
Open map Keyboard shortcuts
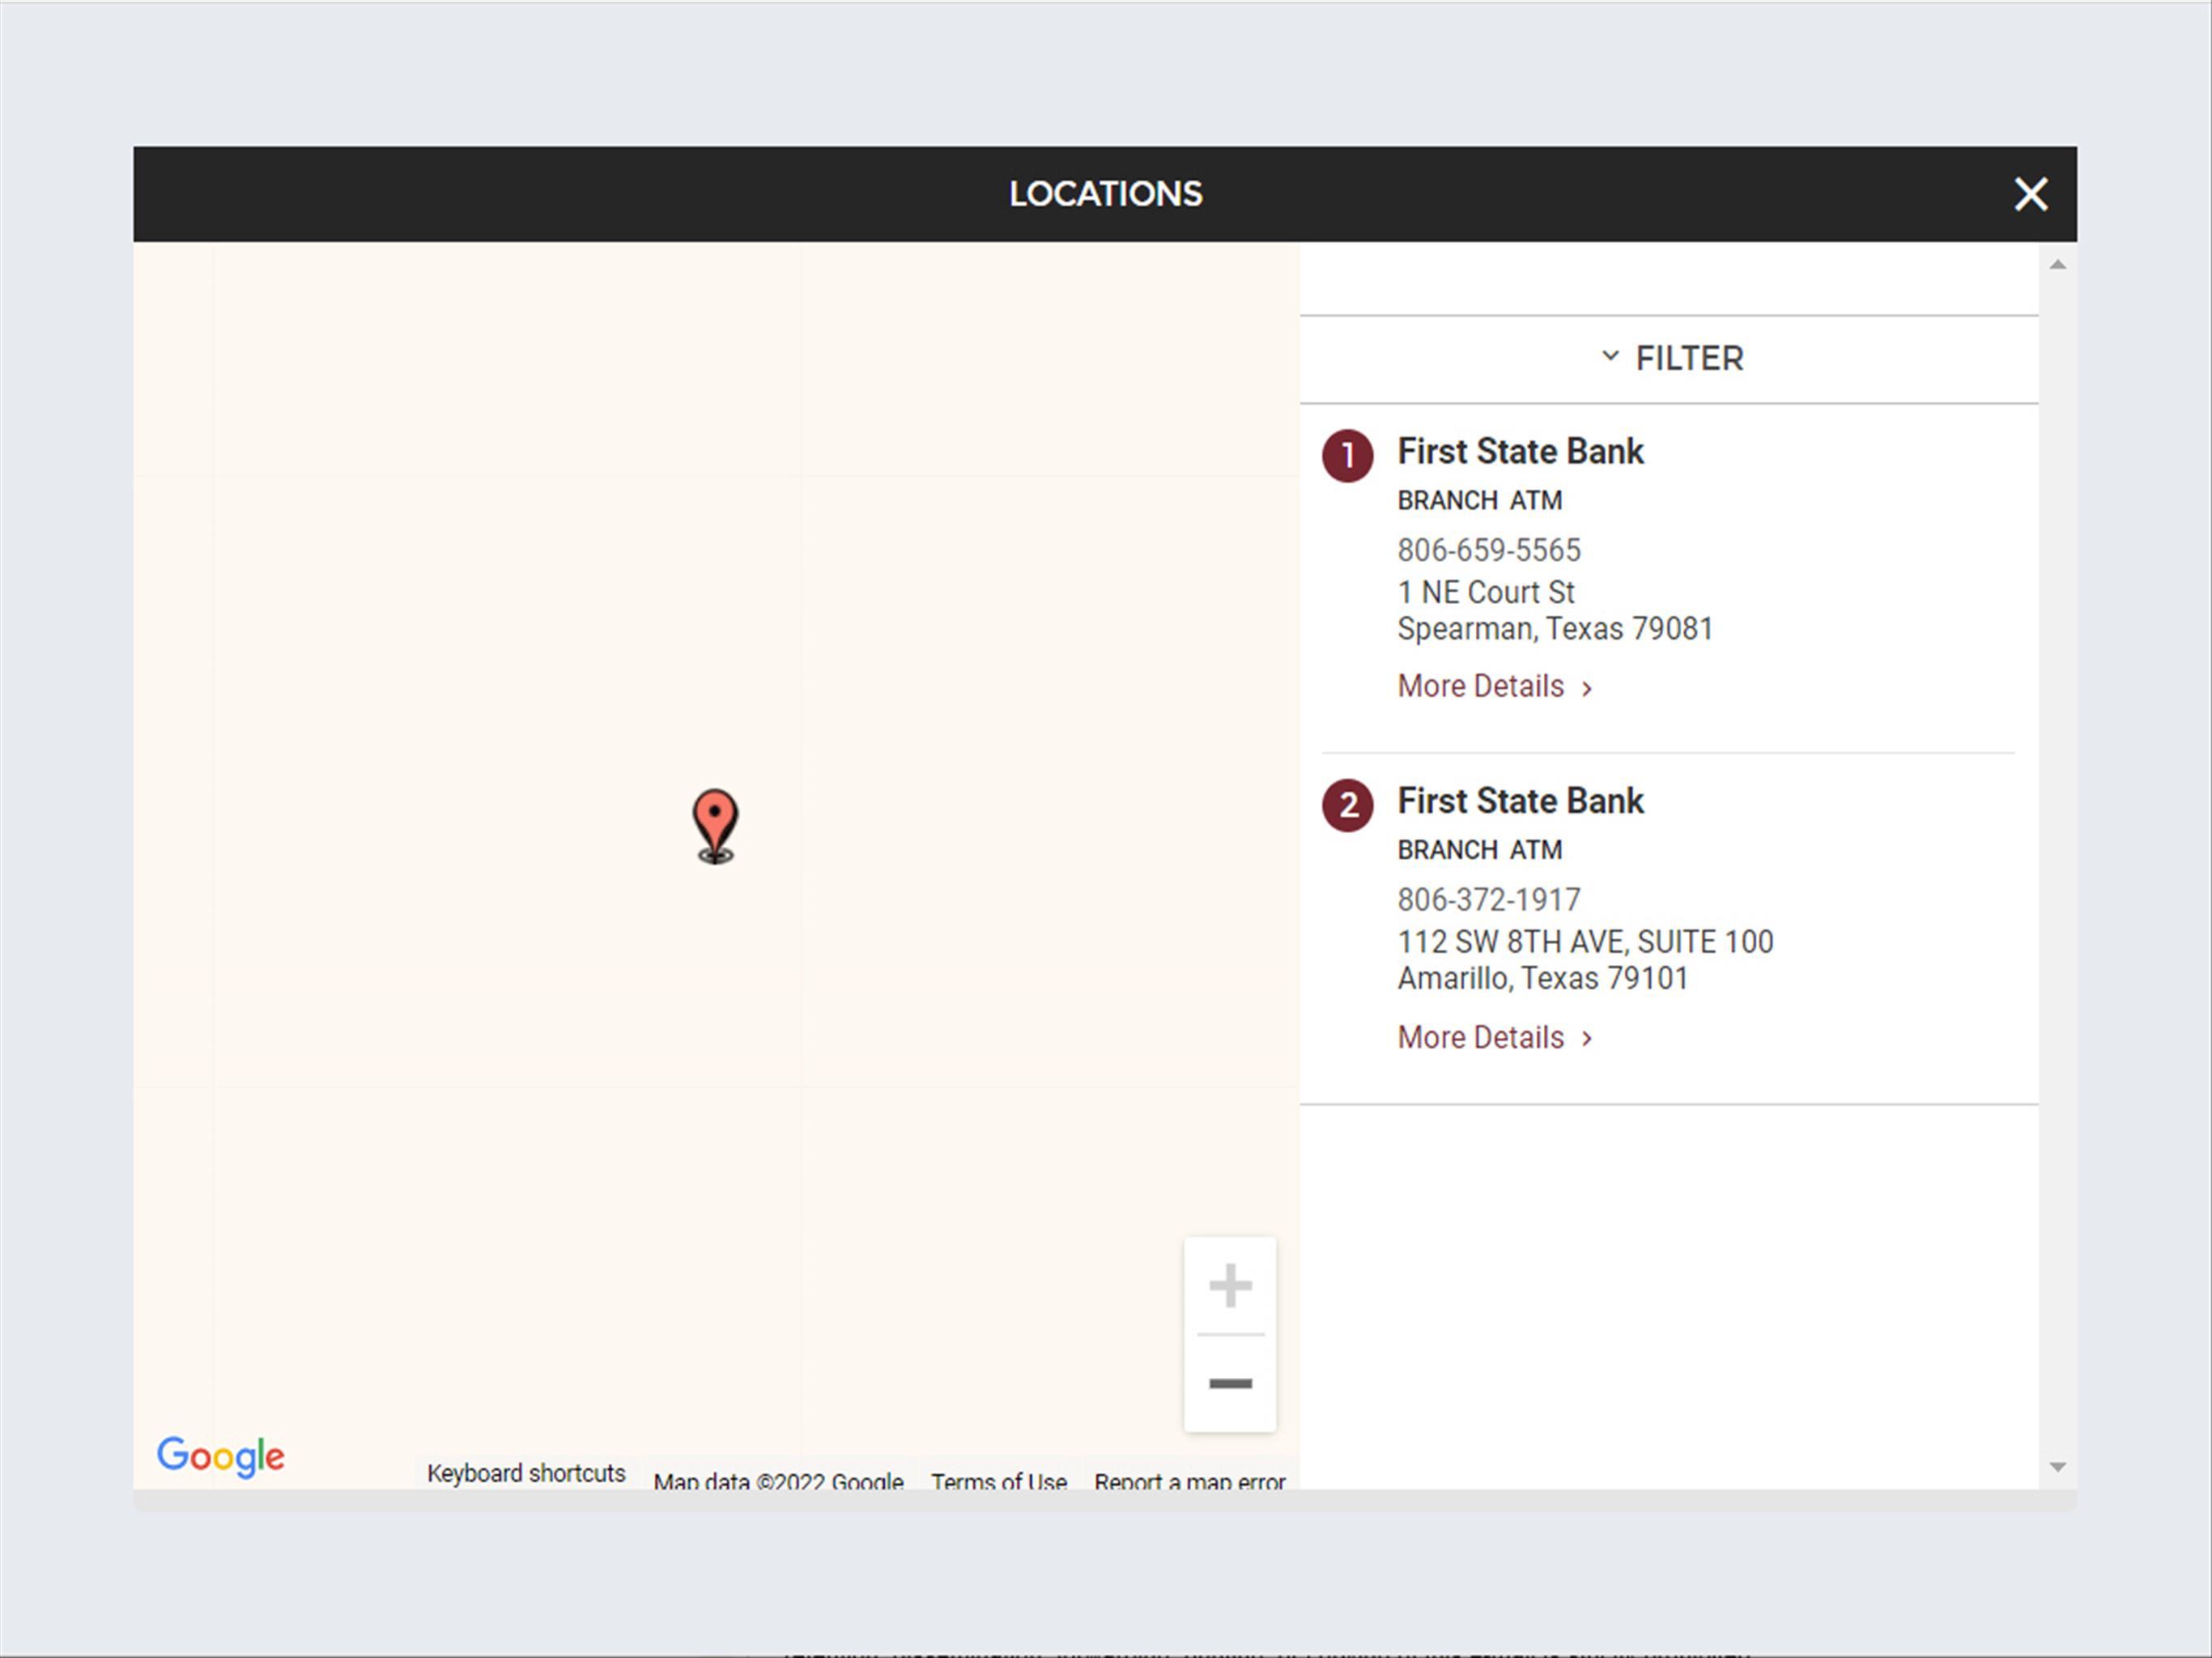[x=526, y=1473]
